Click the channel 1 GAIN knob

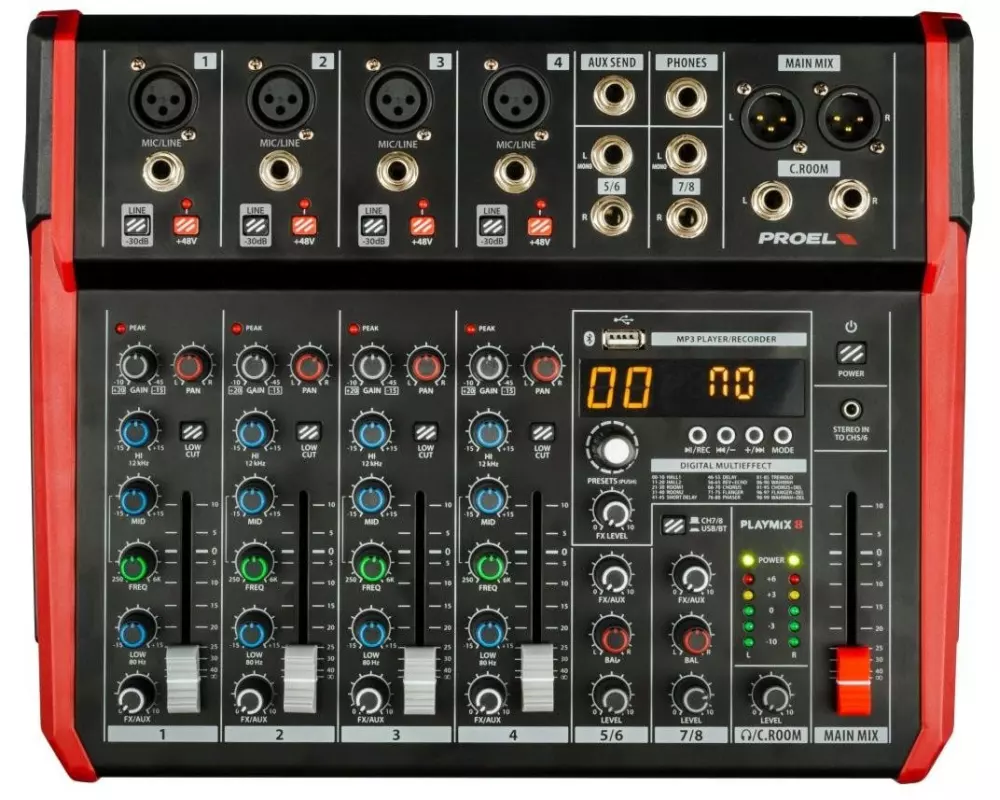point(136,365)
